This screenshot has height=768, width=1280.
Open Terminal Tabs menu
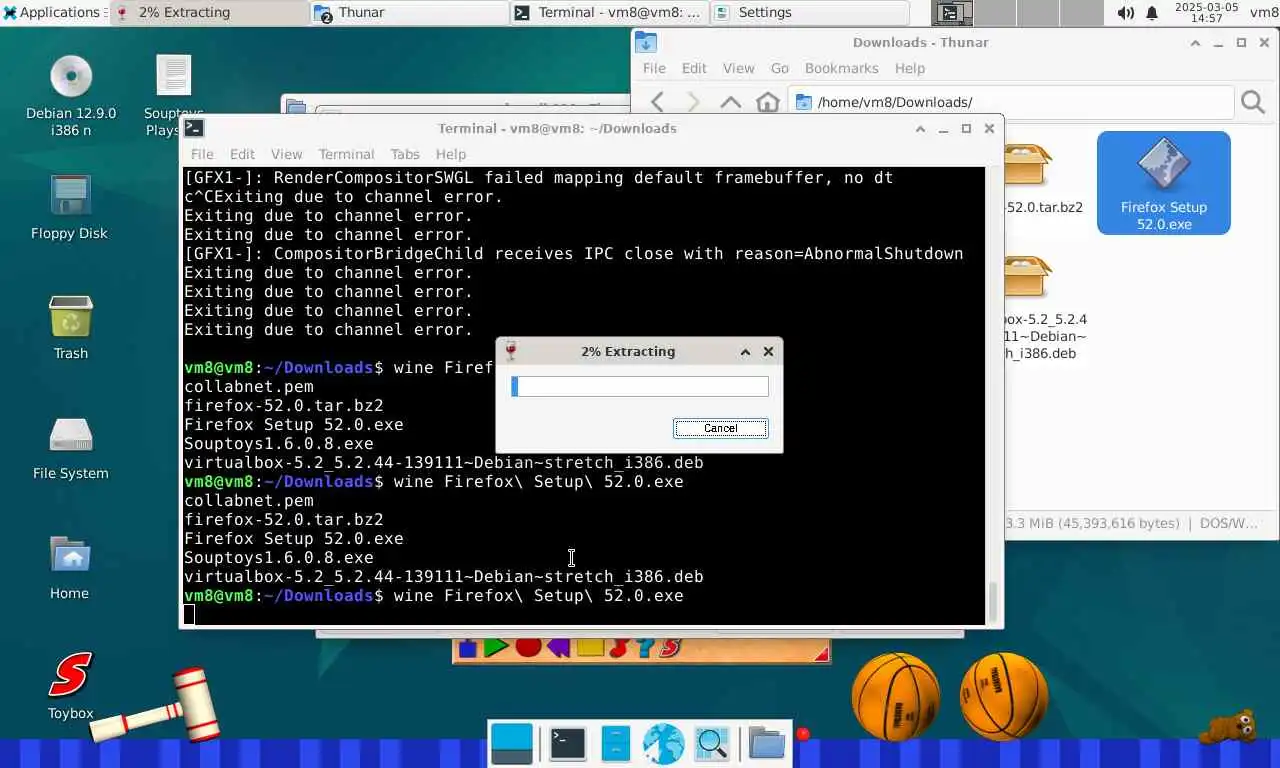405,154
